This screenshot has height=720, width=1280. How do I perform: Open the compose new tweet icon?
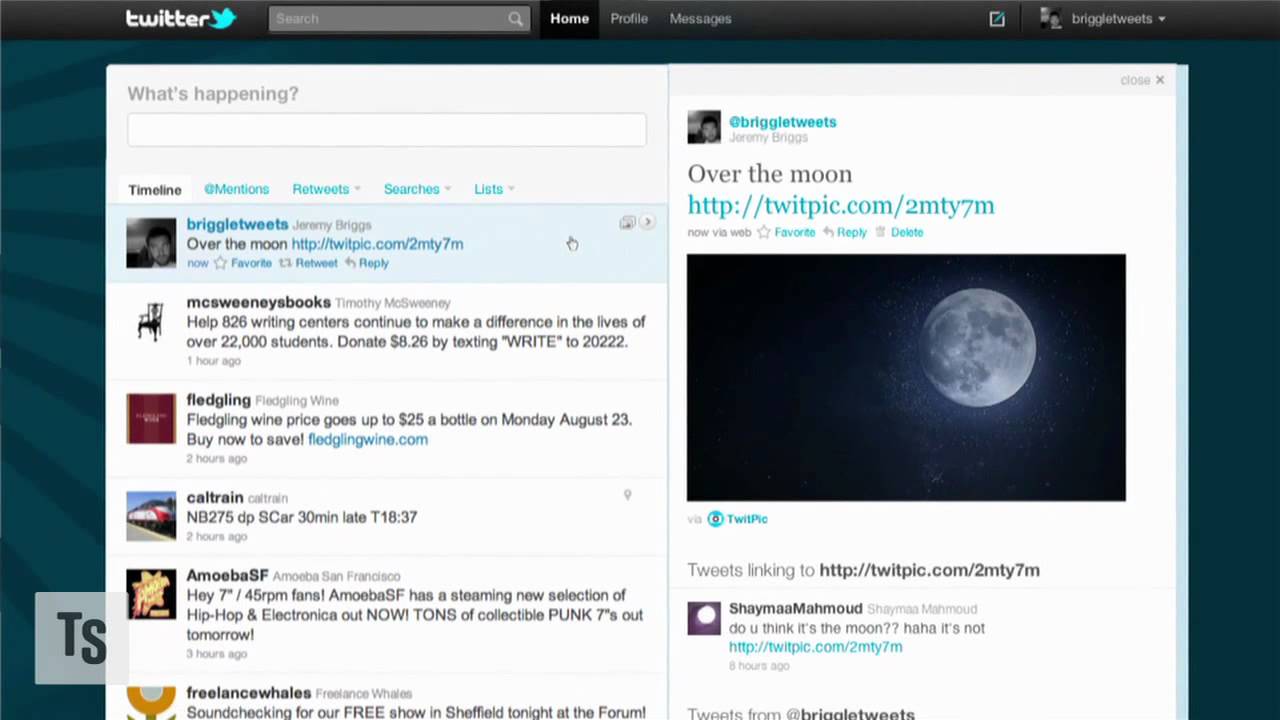(997, 19)
